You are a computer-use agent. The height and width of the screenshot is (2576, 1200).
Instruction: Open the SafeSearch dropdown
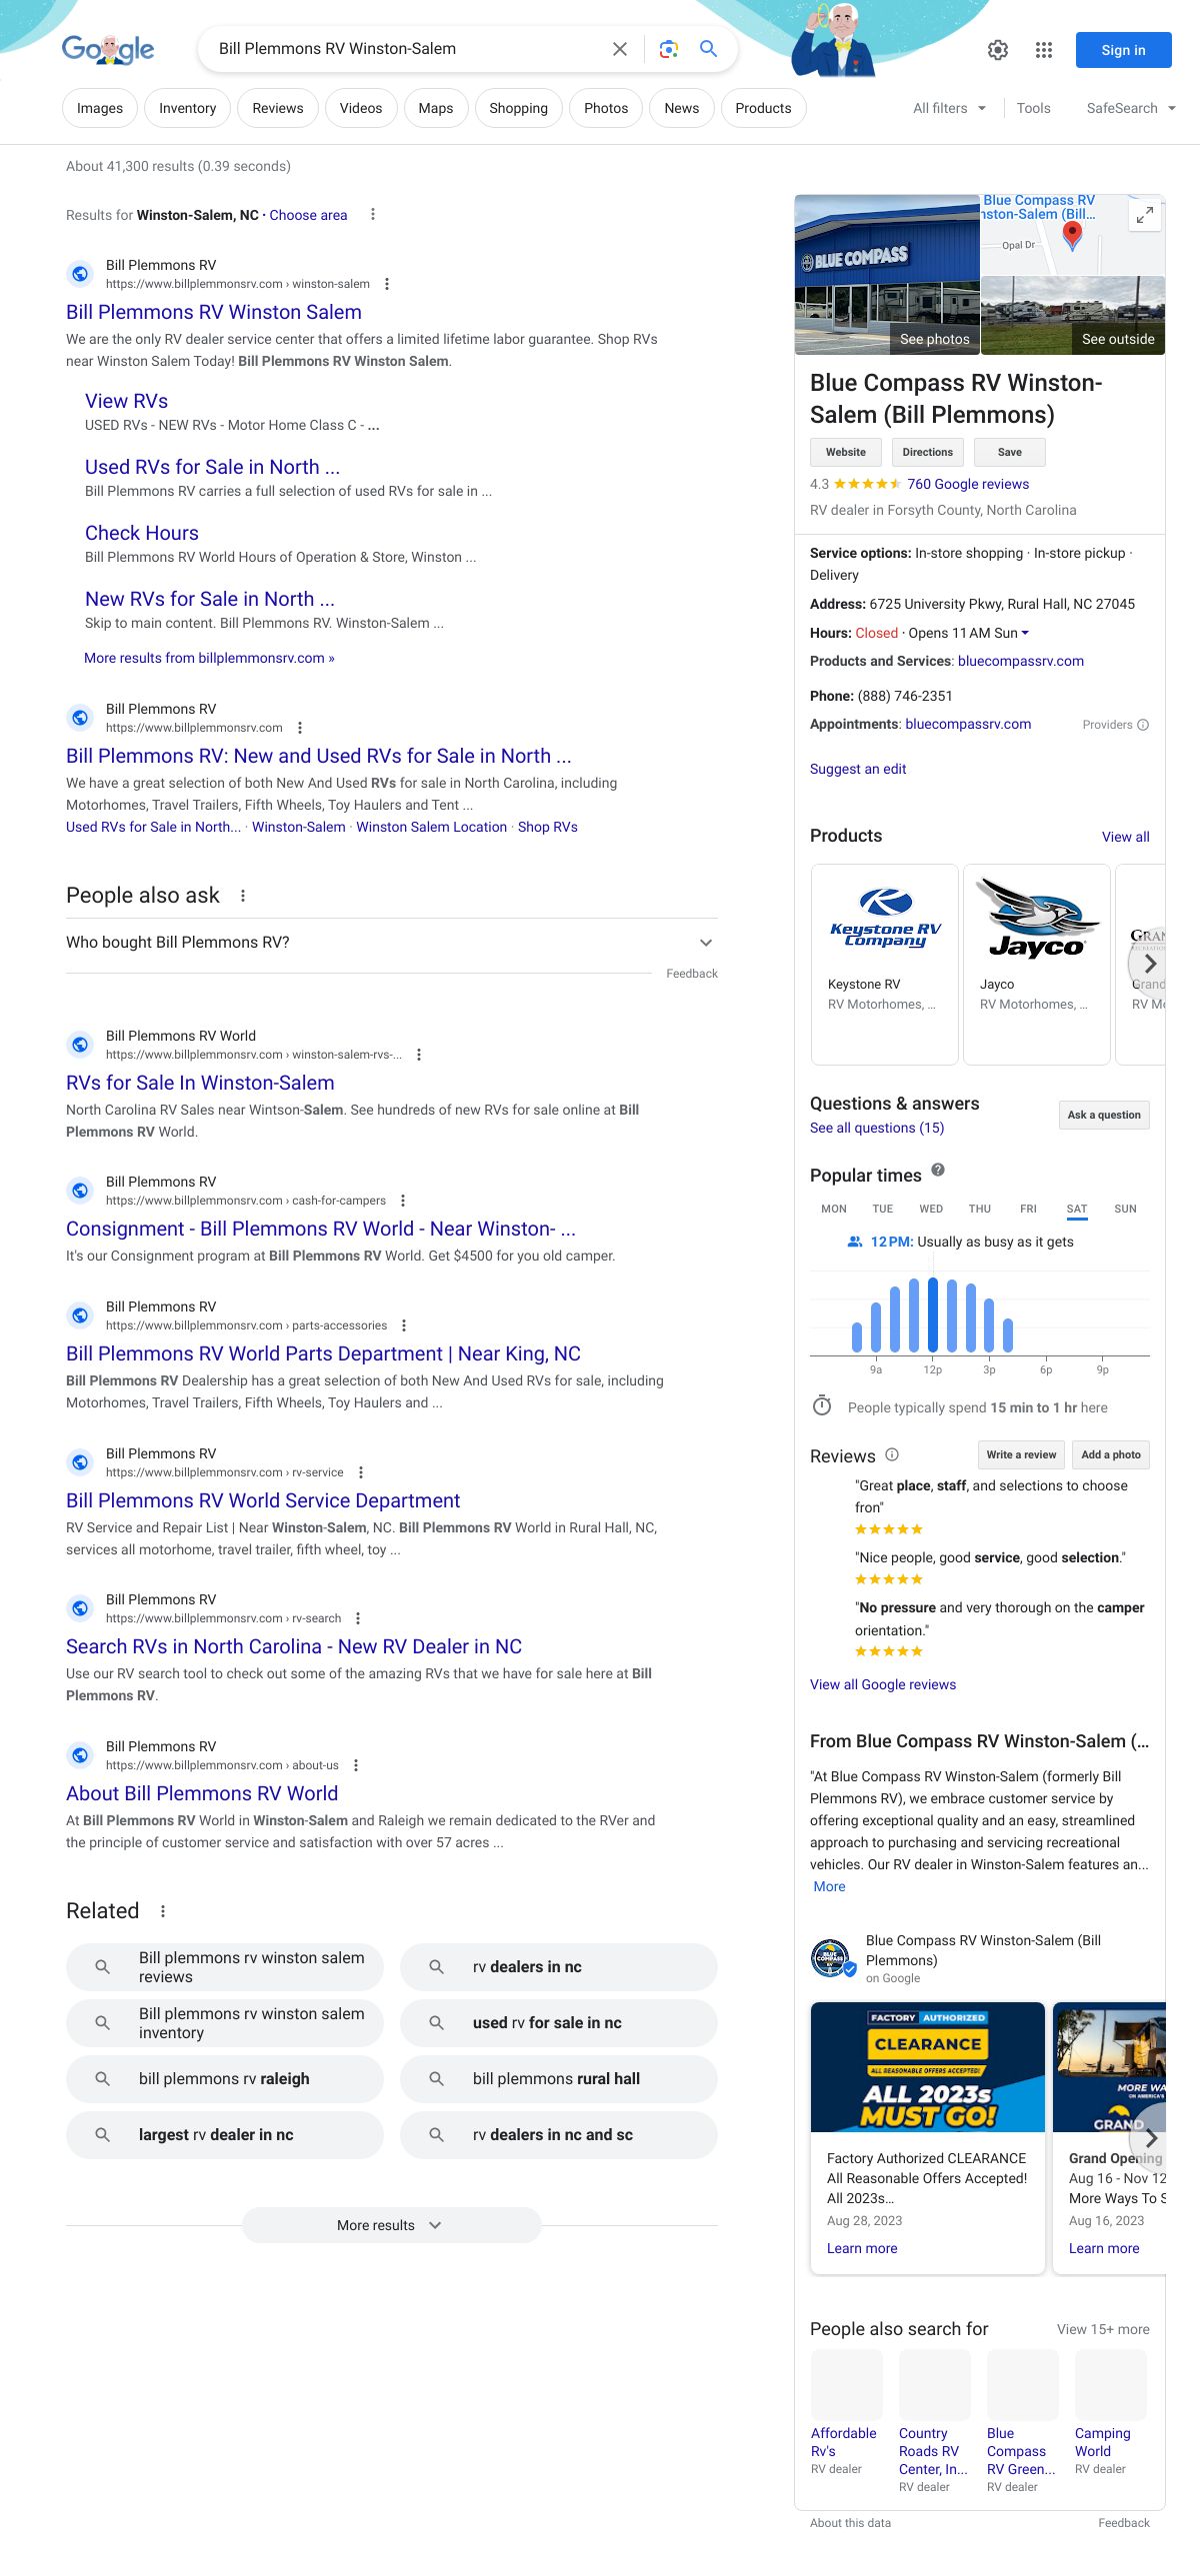(1130, 108)
